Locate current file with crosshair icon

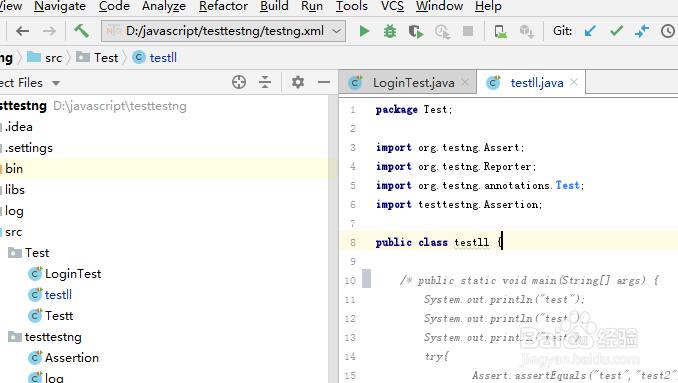tap(239, 82)
